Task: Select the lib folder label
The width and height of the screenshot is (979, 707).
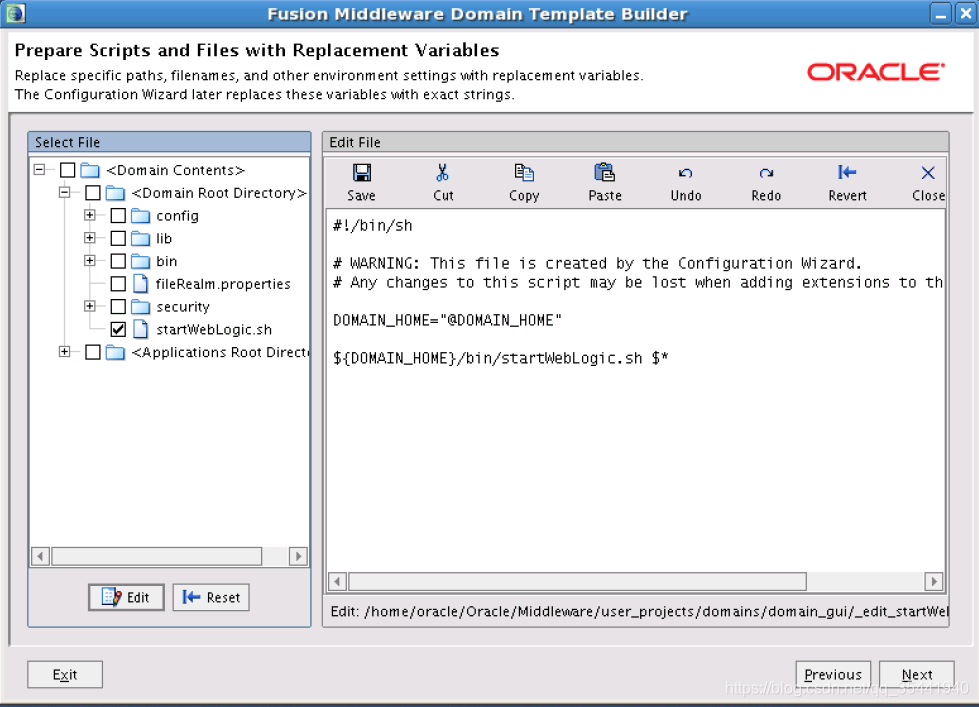Action: 164,239
